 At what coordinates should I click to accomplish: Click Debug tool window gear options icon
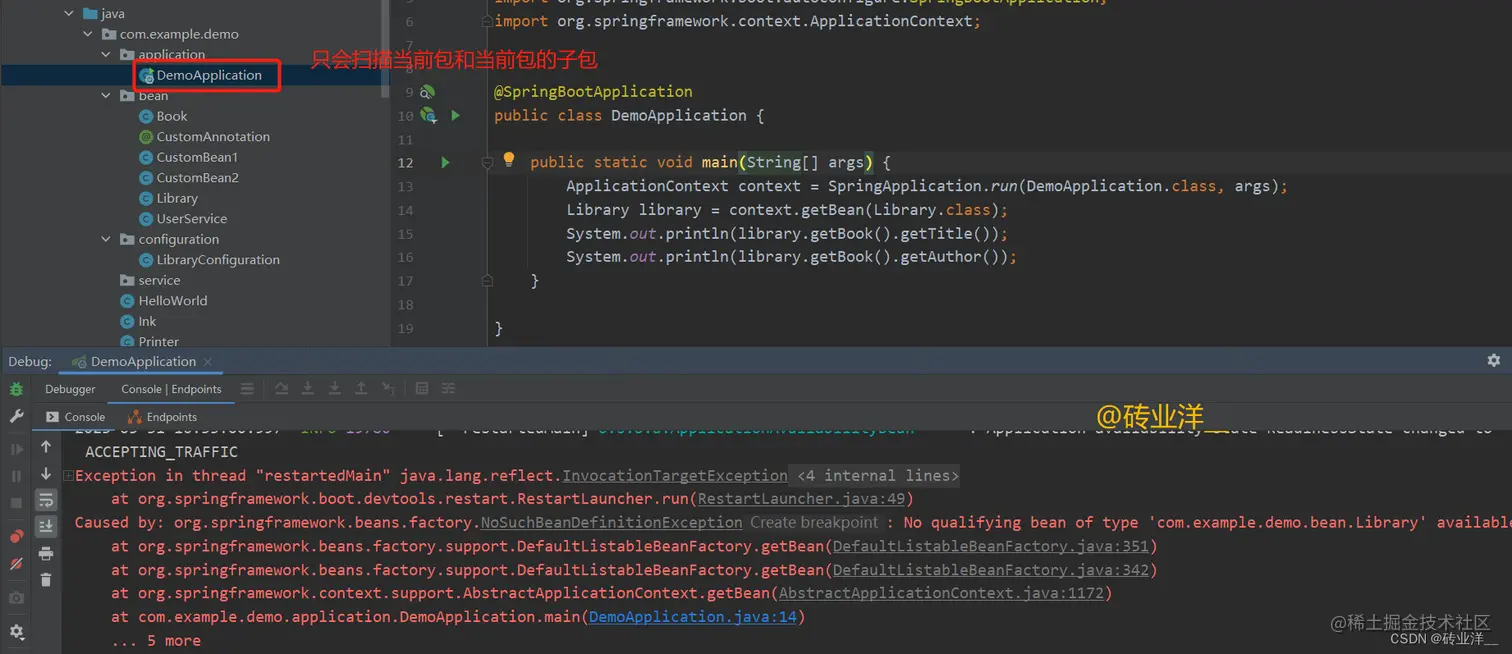[x=1494, y=360]
